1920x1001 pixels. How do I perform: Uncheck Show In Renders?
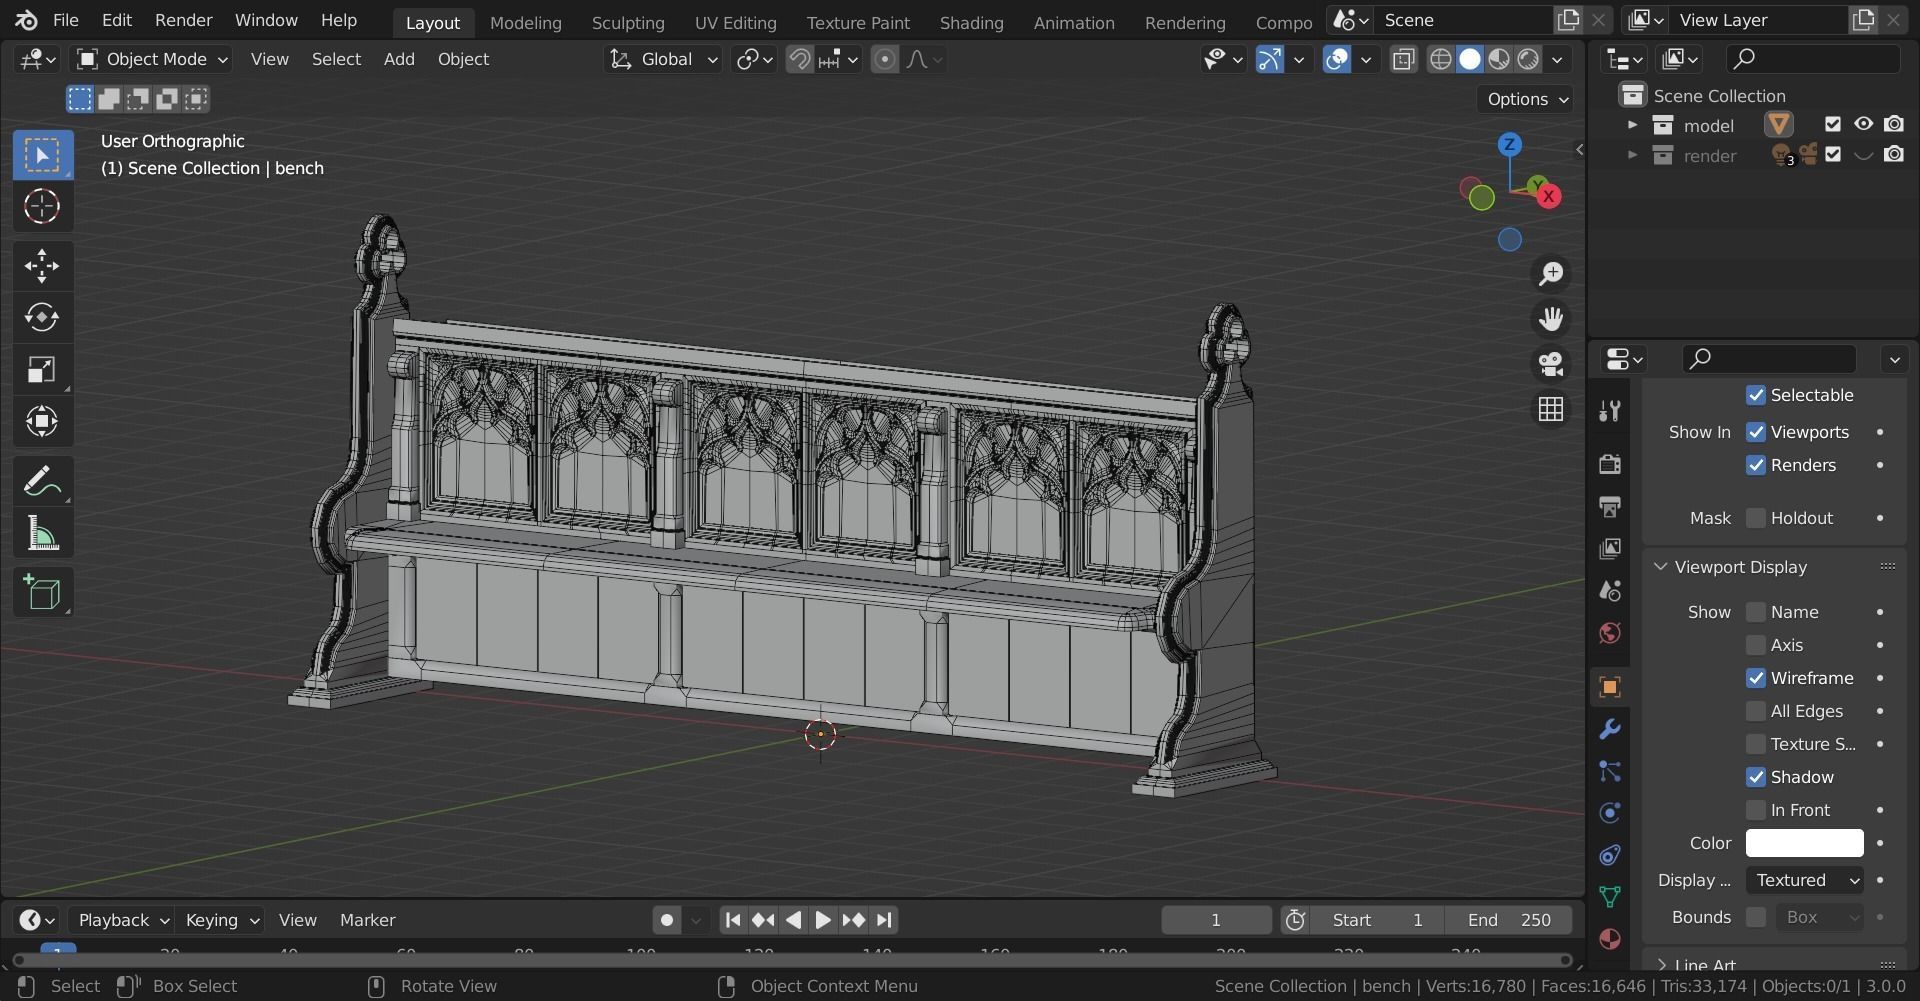1755,465
